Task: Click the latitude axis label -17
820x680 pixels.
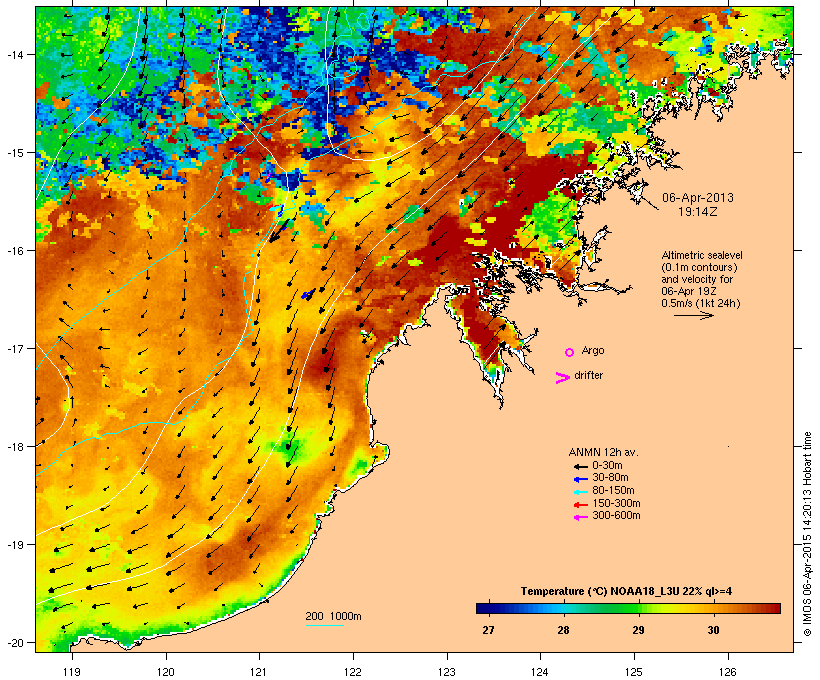Action: pos(14,348)
